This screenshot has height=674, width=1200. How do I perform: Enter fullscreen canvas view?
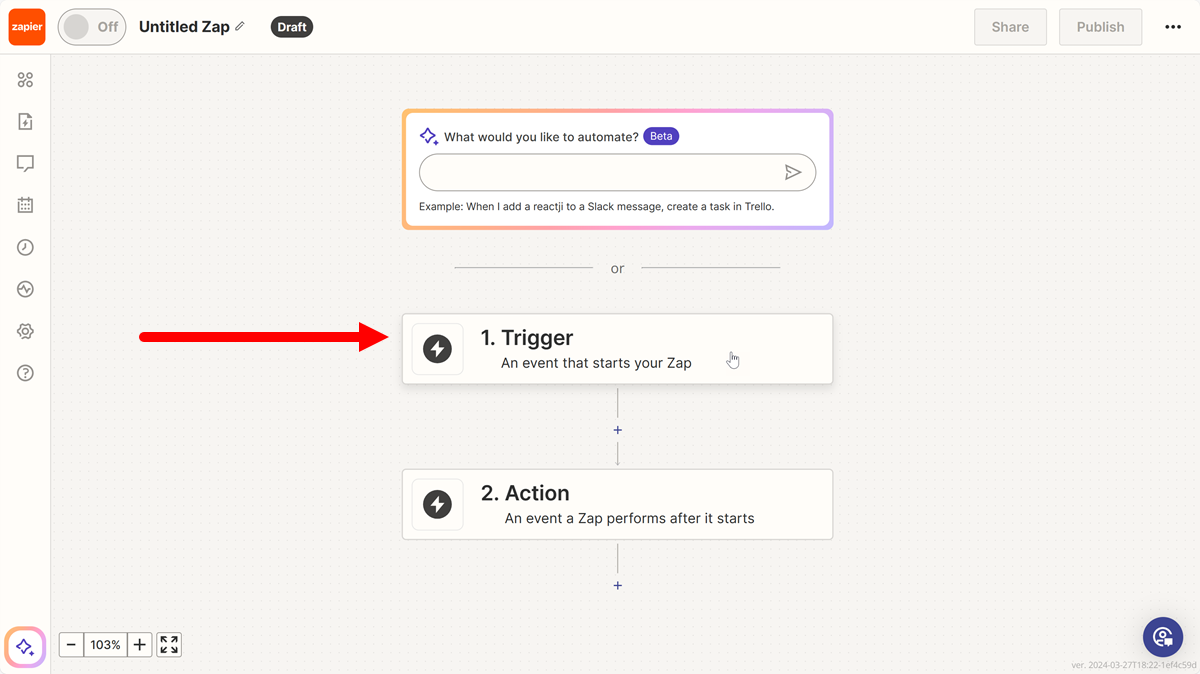coord(168,644)
